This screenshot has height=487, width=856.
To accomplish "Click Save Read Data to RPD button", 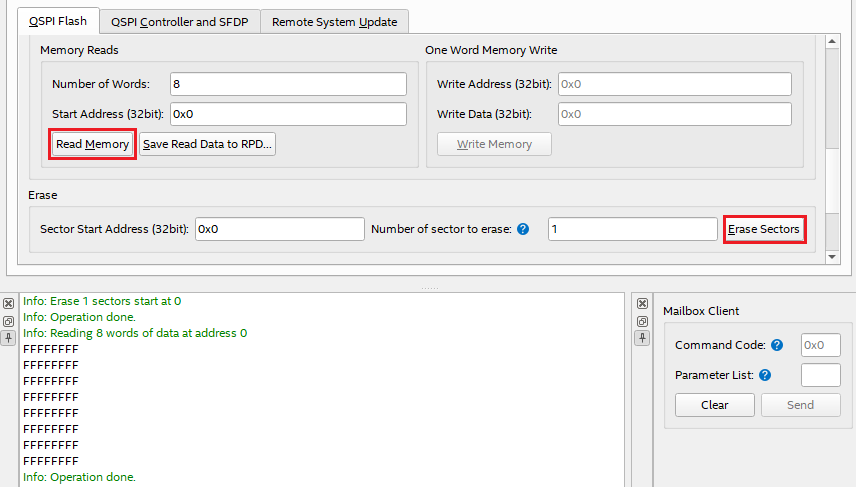I will (x=207, y=144).
